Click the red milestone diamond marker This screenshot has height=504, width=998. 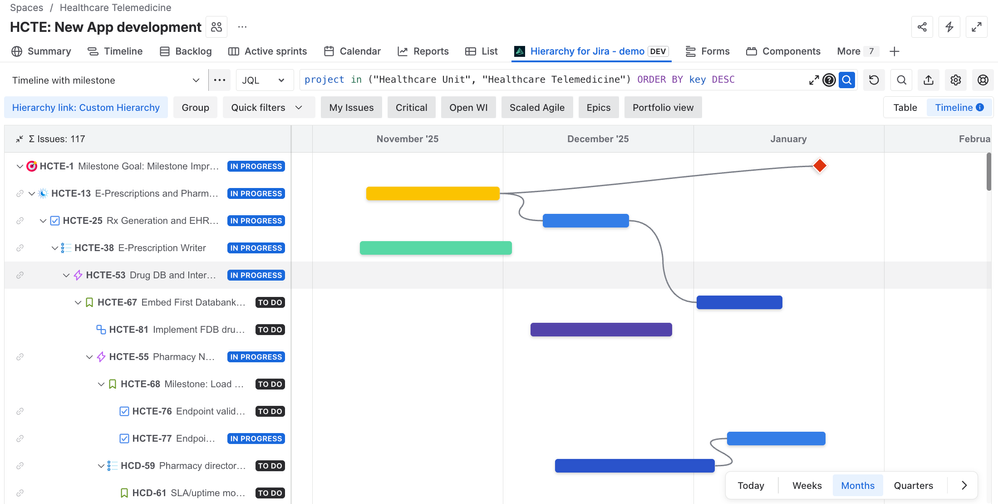tap(820, 166)
